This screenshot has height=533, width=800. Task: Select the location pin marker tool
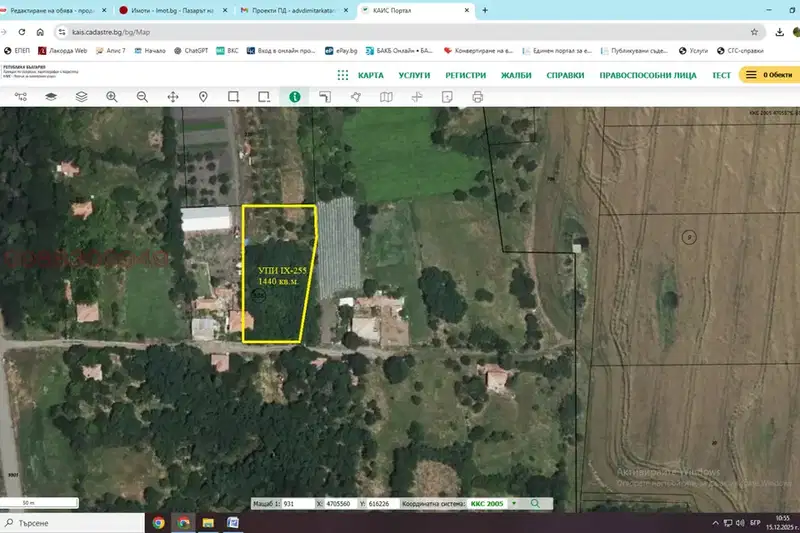(203, 97)
